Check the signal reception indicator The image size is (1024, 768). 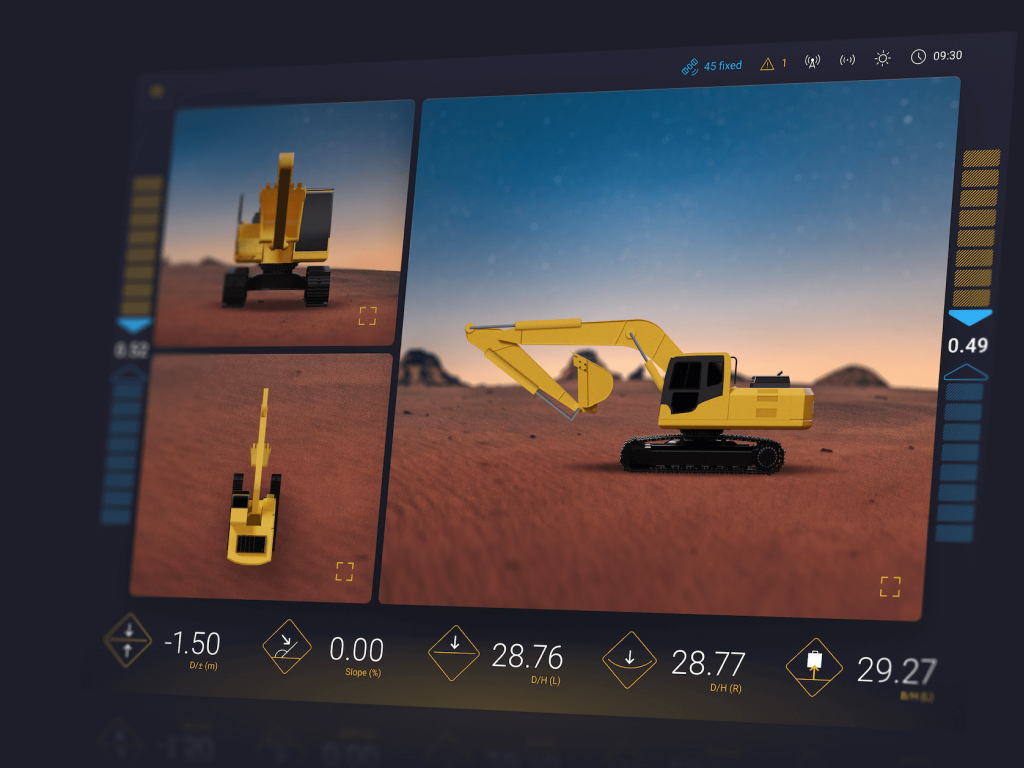[x=847, y=59]
